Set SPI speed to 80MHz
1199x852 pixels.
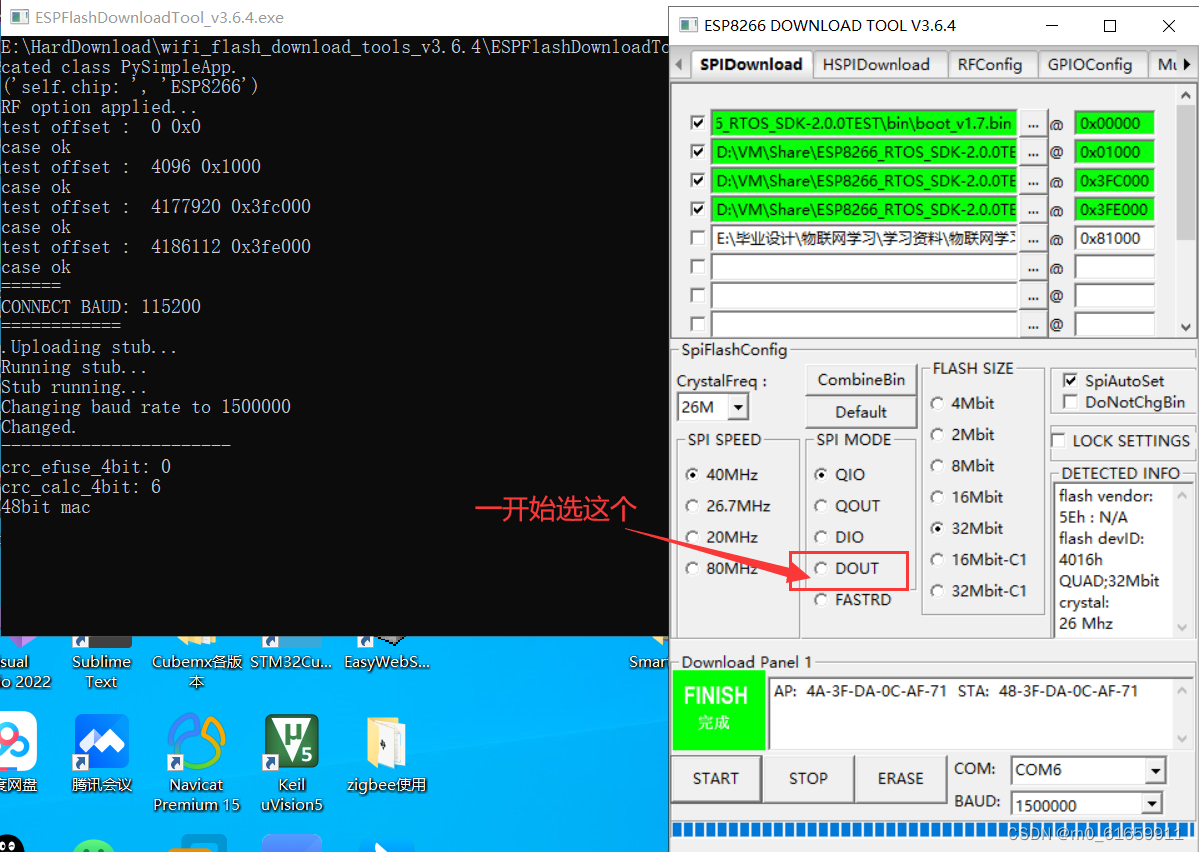coord(693,568)
